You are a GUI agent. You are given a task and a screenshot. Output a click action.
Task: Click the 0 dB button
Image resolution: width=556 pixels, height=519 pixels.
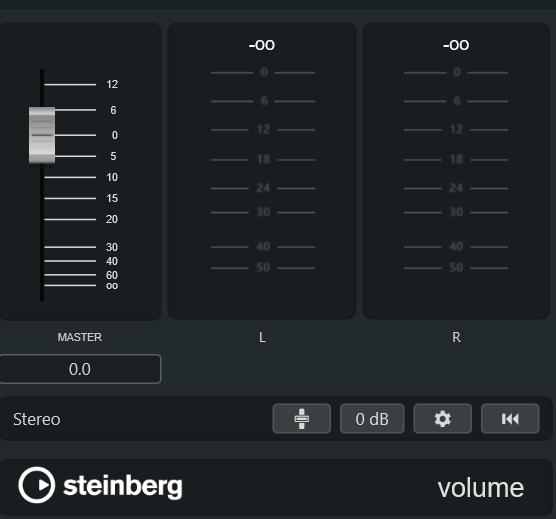point(372,418)
